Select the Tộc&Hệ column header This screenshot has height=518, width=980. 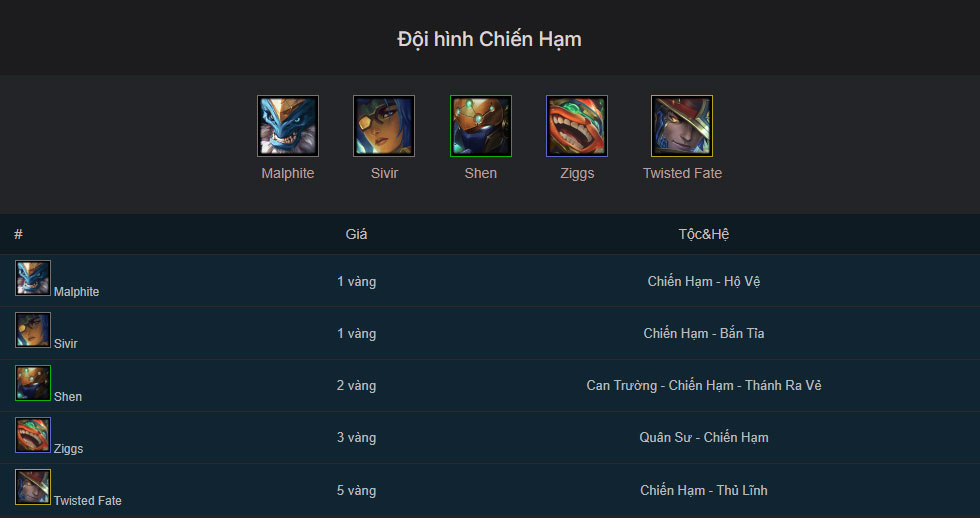pos(704,234)
